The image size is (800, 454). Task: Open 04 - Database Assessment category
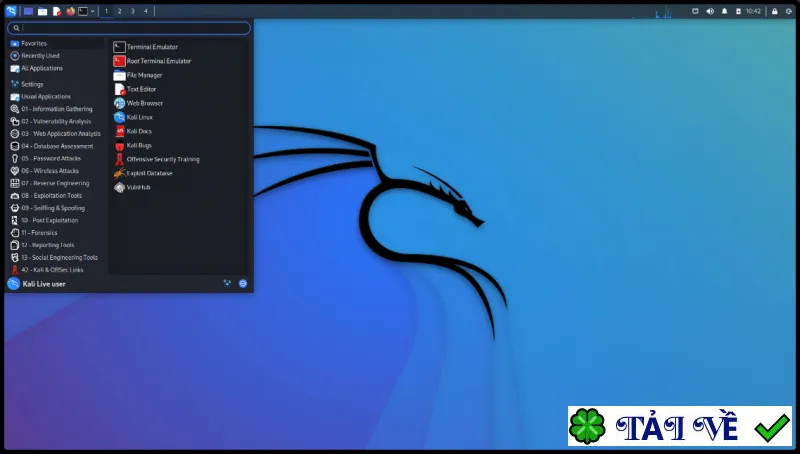(56, 146)
